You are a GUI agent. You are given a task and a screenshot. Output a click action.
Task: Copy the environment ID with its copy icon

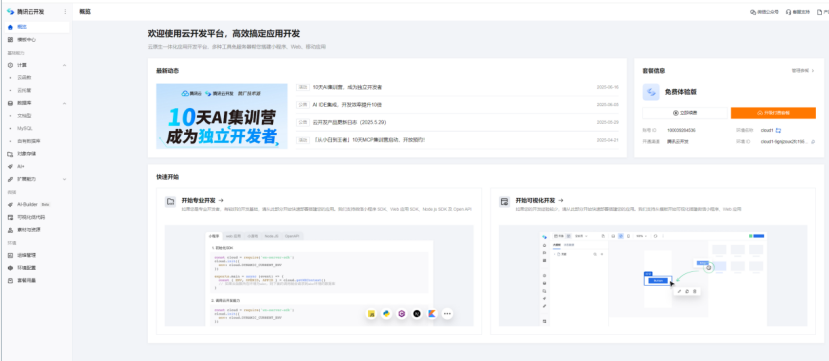click(x=813, y=142)
